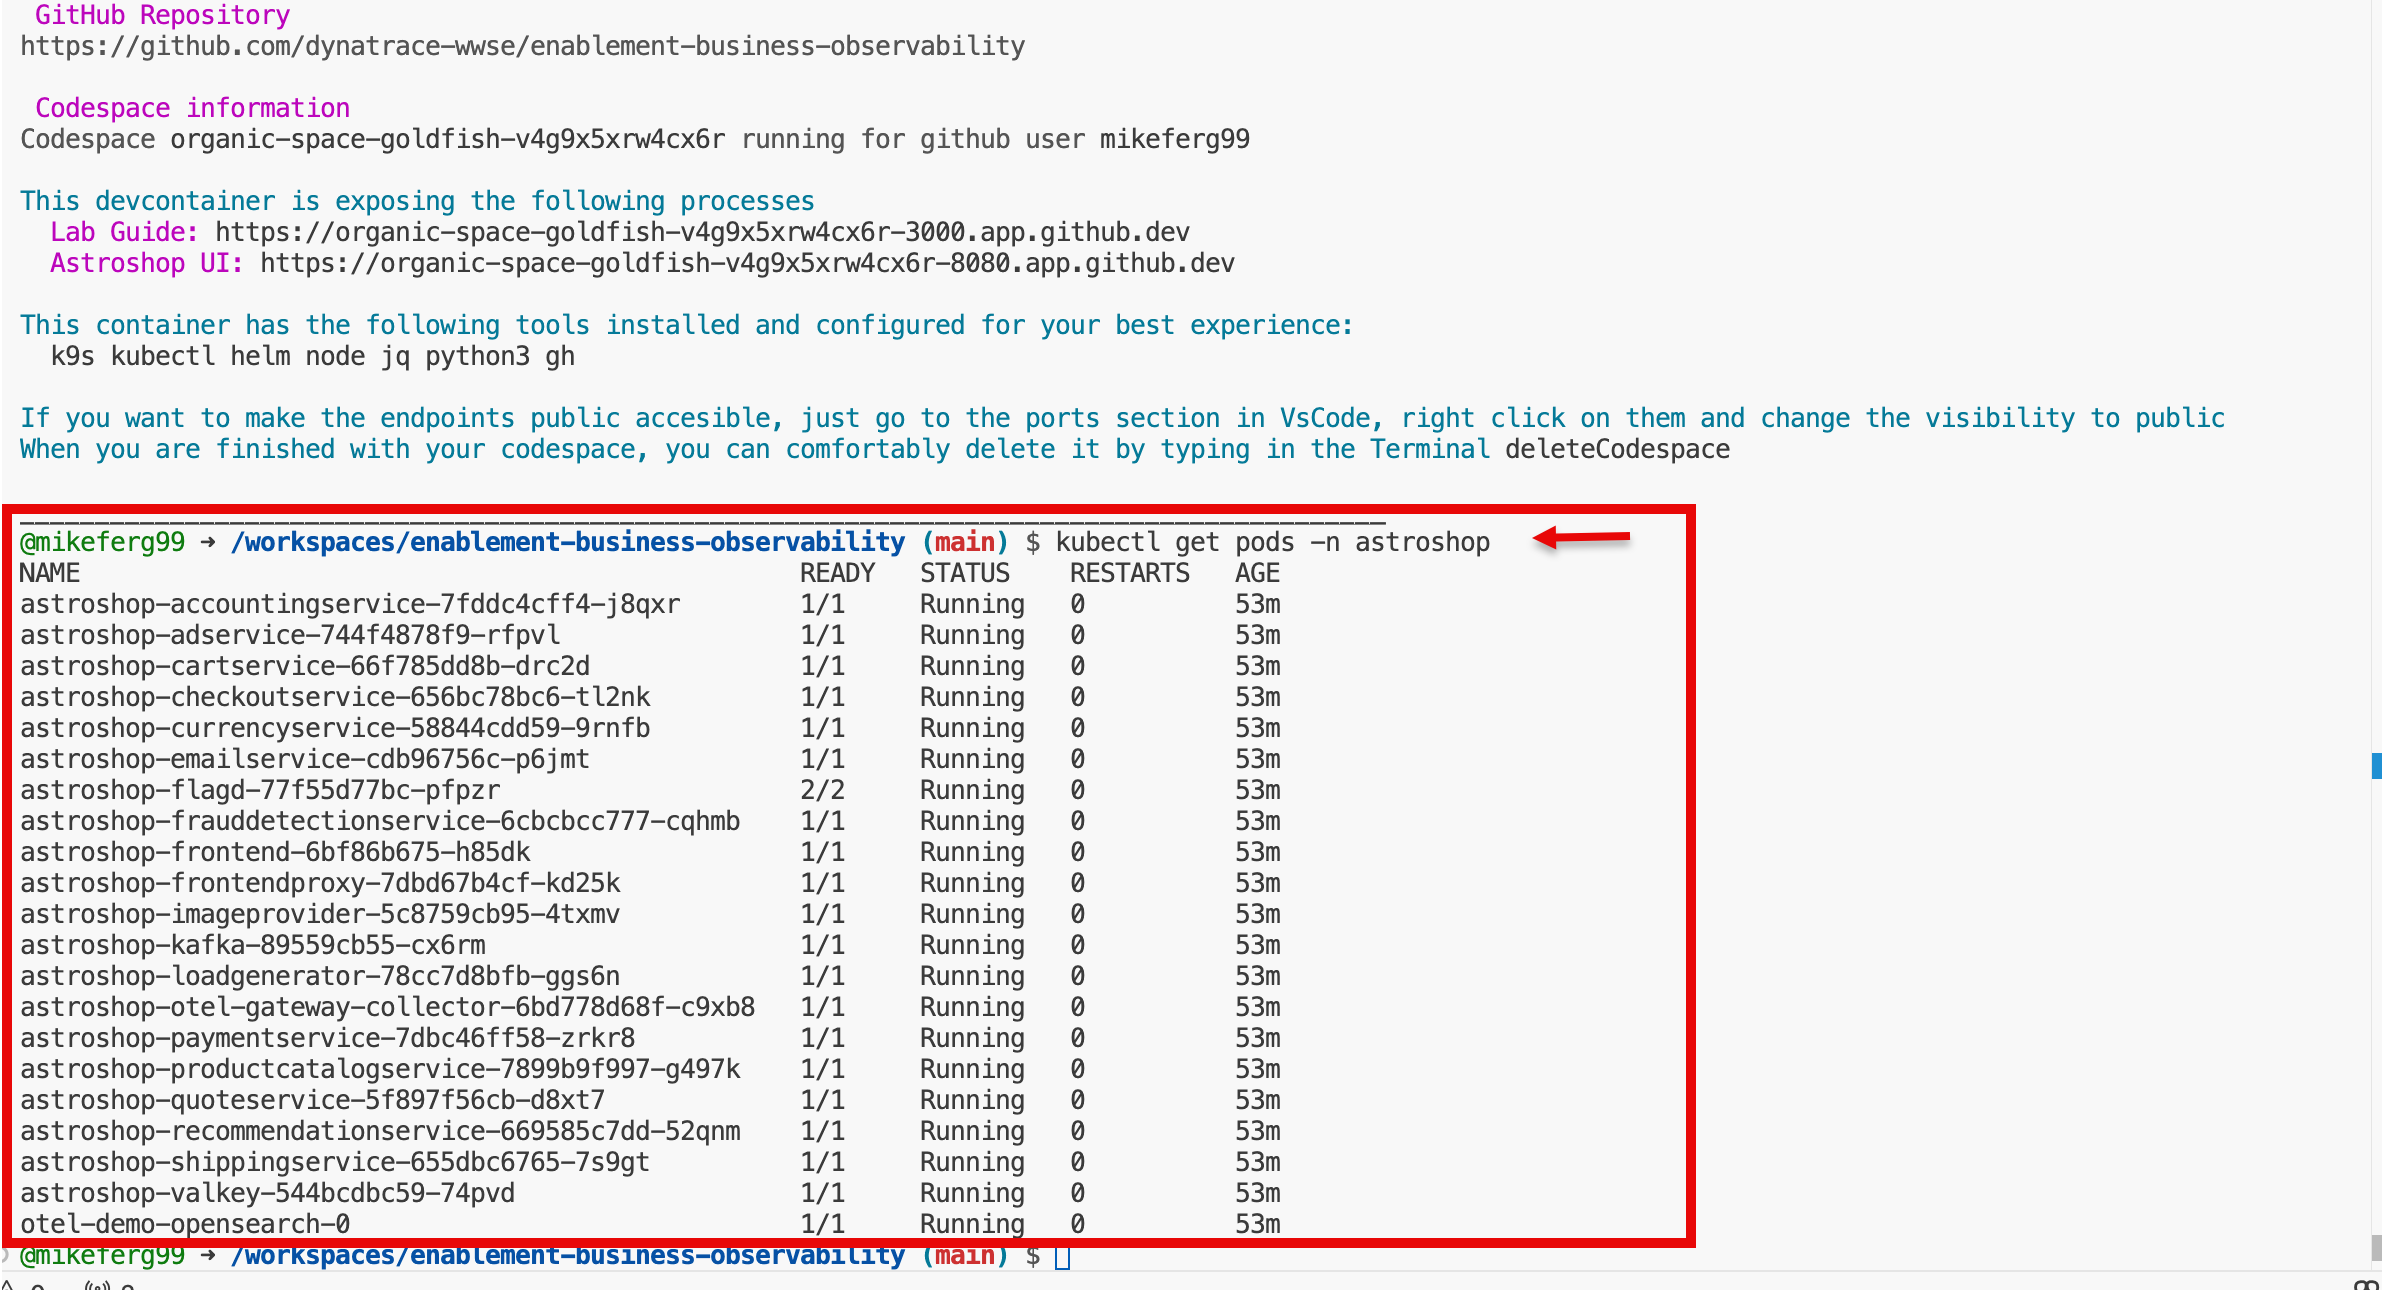The image size is (2382, 1290).
Task: Select pod otel-demo-opensearch-0
Action: pyautogui.click(x=185, y=1224)
